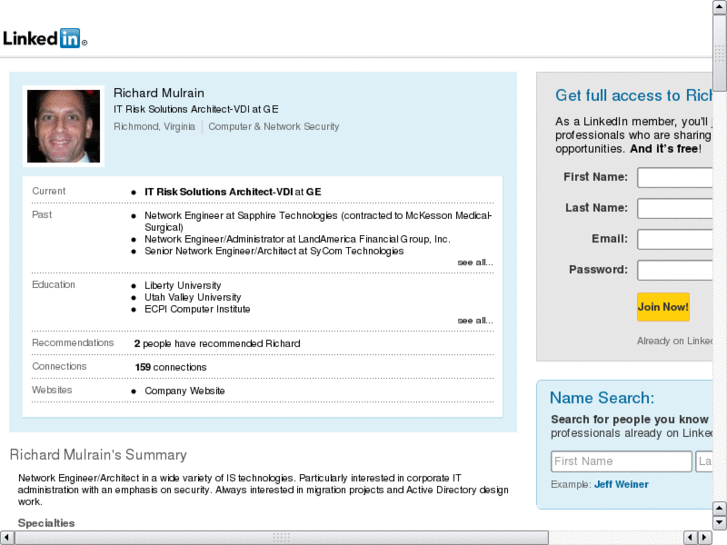Focus the First Name signup field
727x545 pixels.
coord(675,178)
